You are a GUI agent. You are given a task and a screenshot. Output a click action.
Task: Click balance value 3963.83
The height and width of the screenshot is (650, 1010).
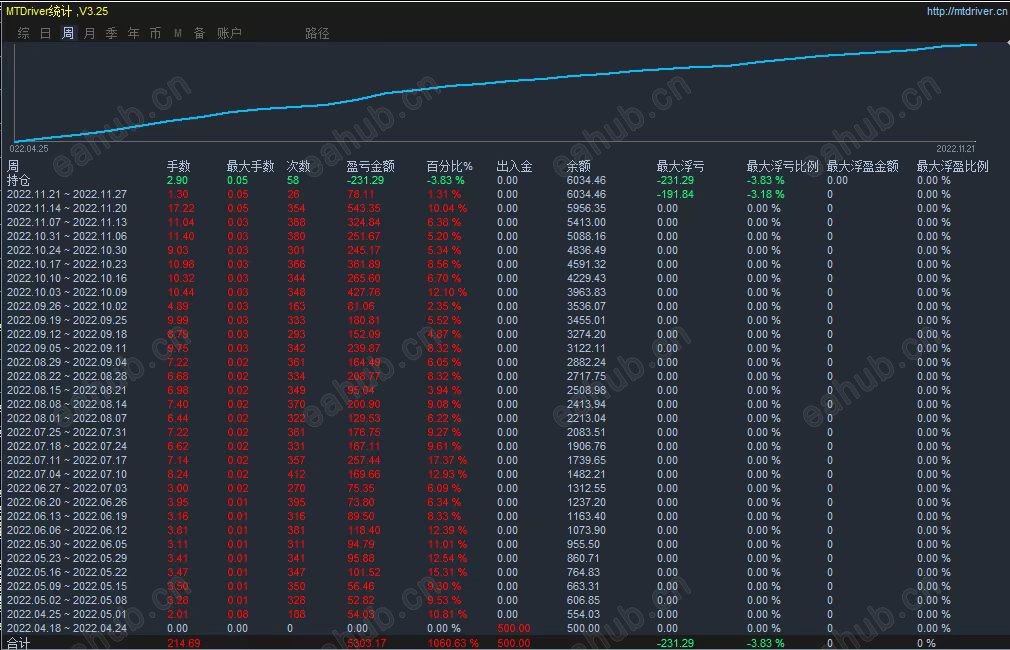(x=586, y=292)
